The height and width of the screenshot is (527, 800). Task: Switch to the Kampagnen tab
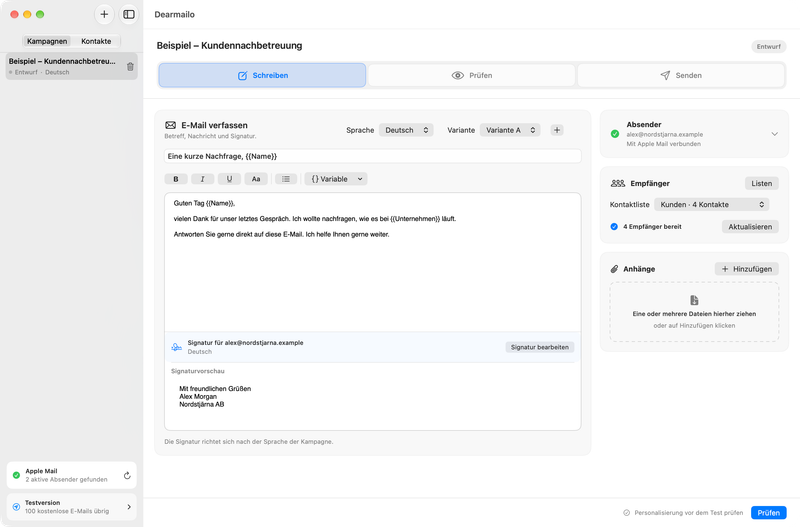click(47, 41)
